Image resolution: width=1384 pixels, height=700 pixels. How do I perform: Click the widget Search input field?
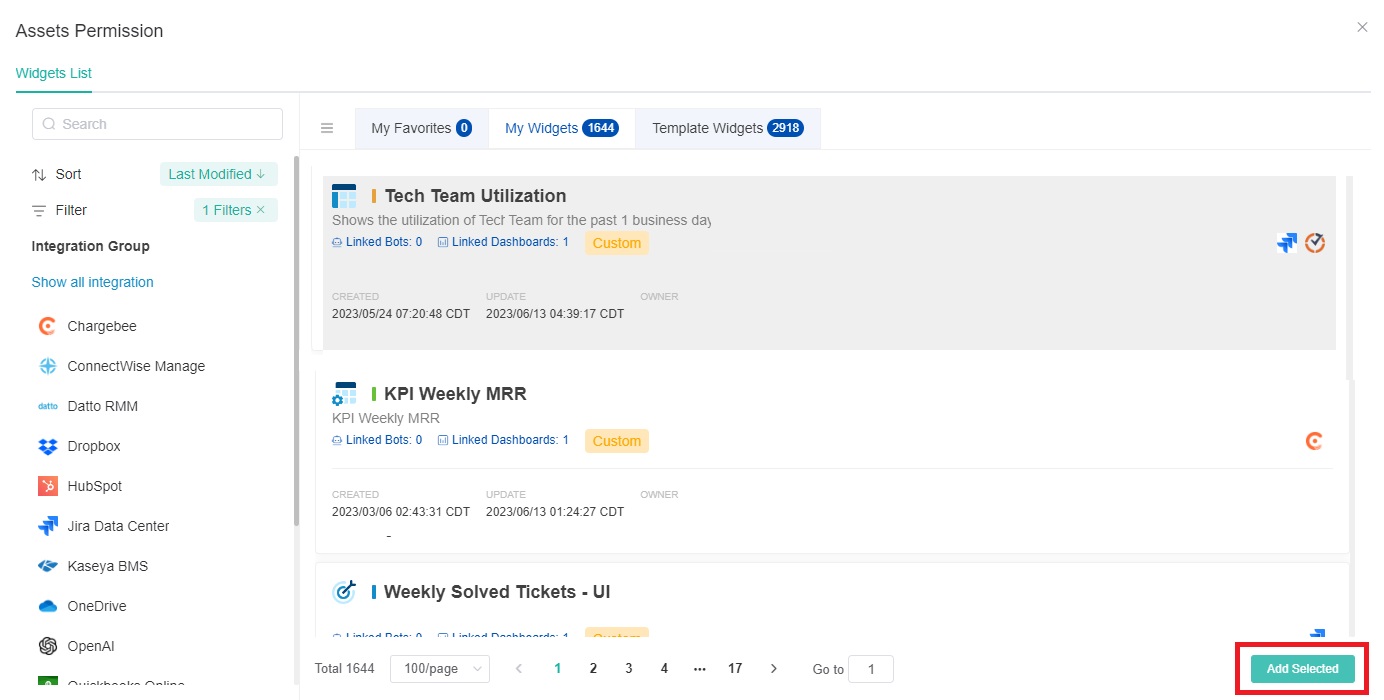click(158, 124)
